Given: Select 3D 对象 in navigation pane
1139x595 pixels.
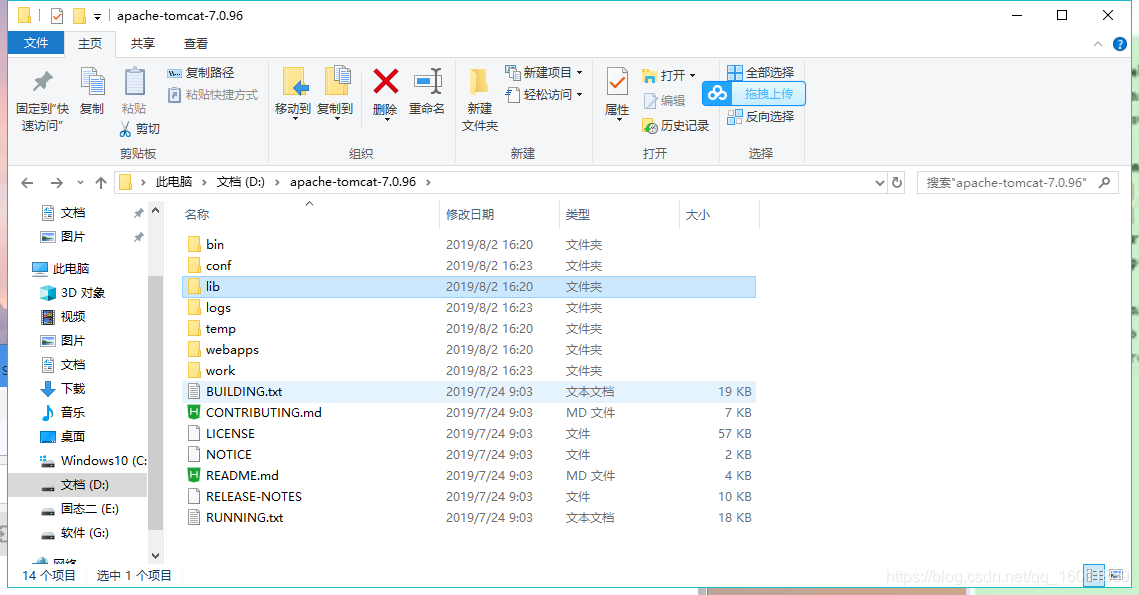Looking at the screenshot, I should [x=73, y=293].
